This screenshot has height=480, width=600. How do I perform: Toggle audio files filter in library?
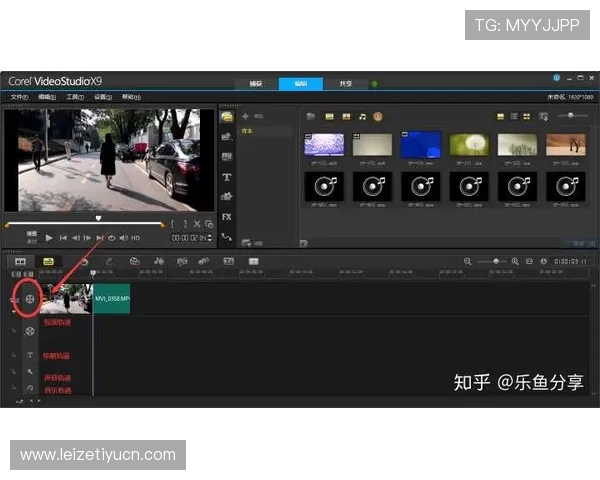pos(363,117)
